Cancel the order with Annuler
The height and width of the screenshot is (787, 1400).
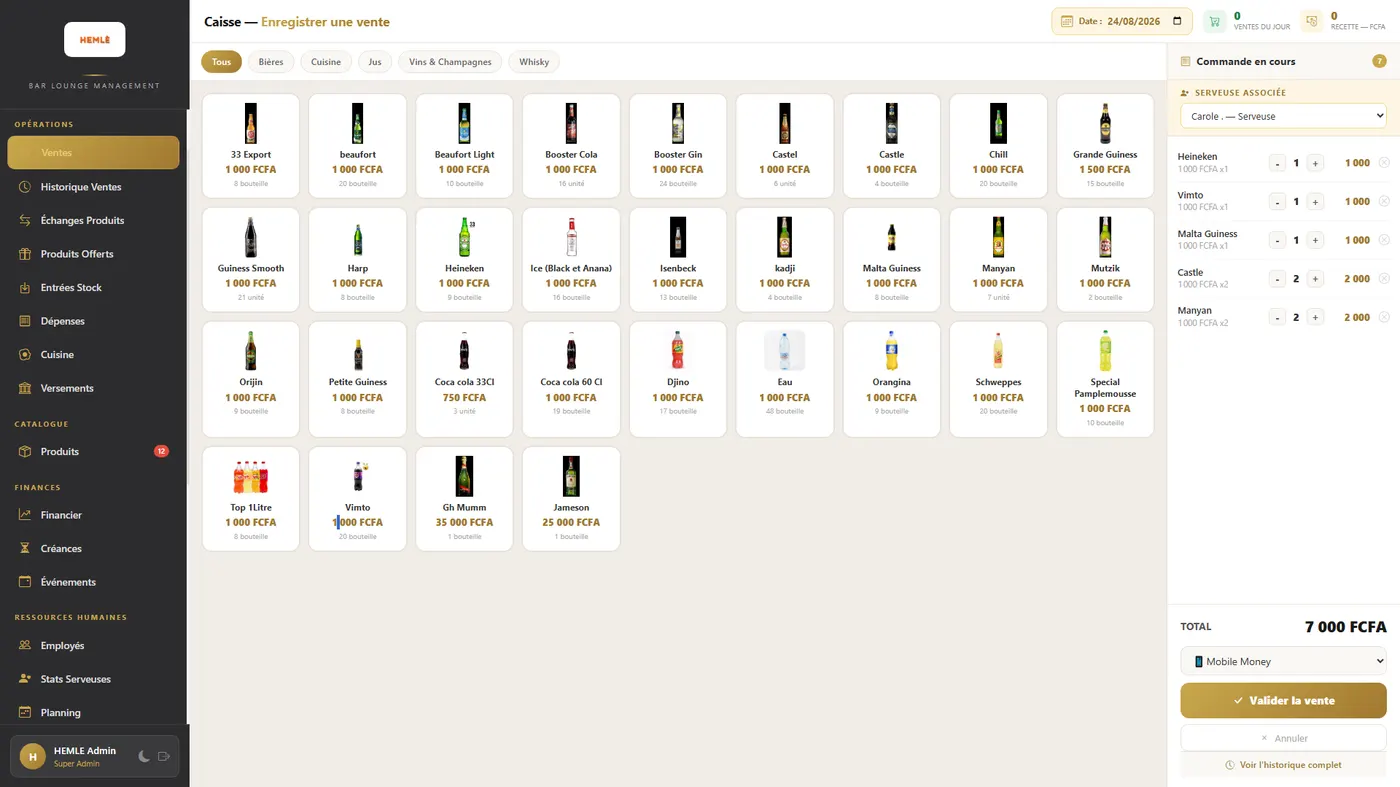coord(1283,738)
